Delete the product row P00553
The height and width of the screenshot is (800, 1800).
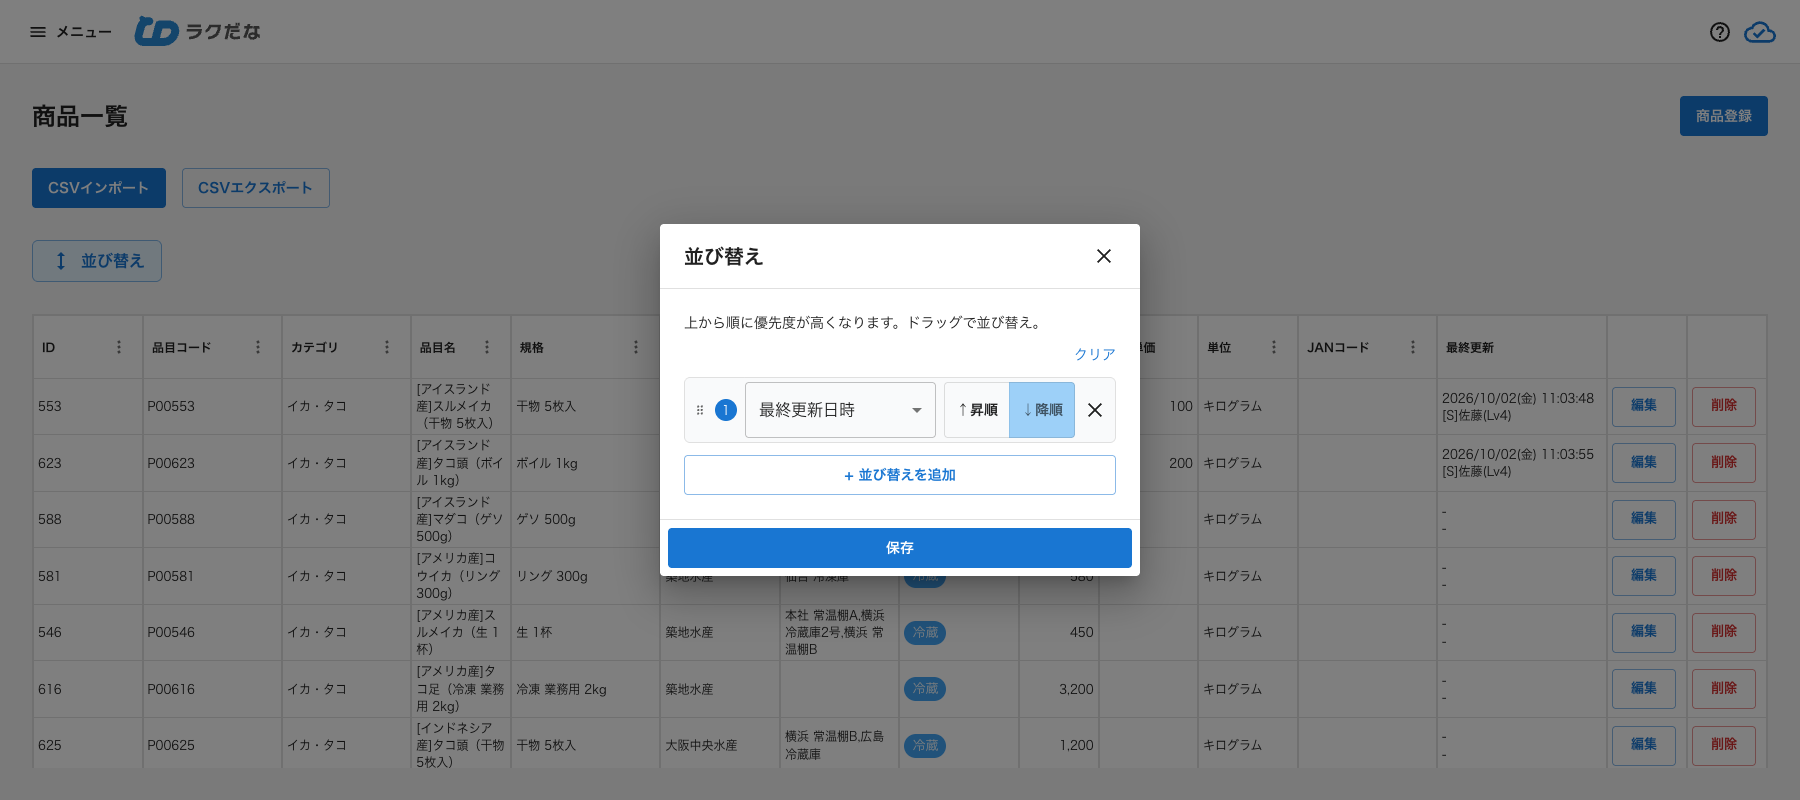pos(1724,406)
